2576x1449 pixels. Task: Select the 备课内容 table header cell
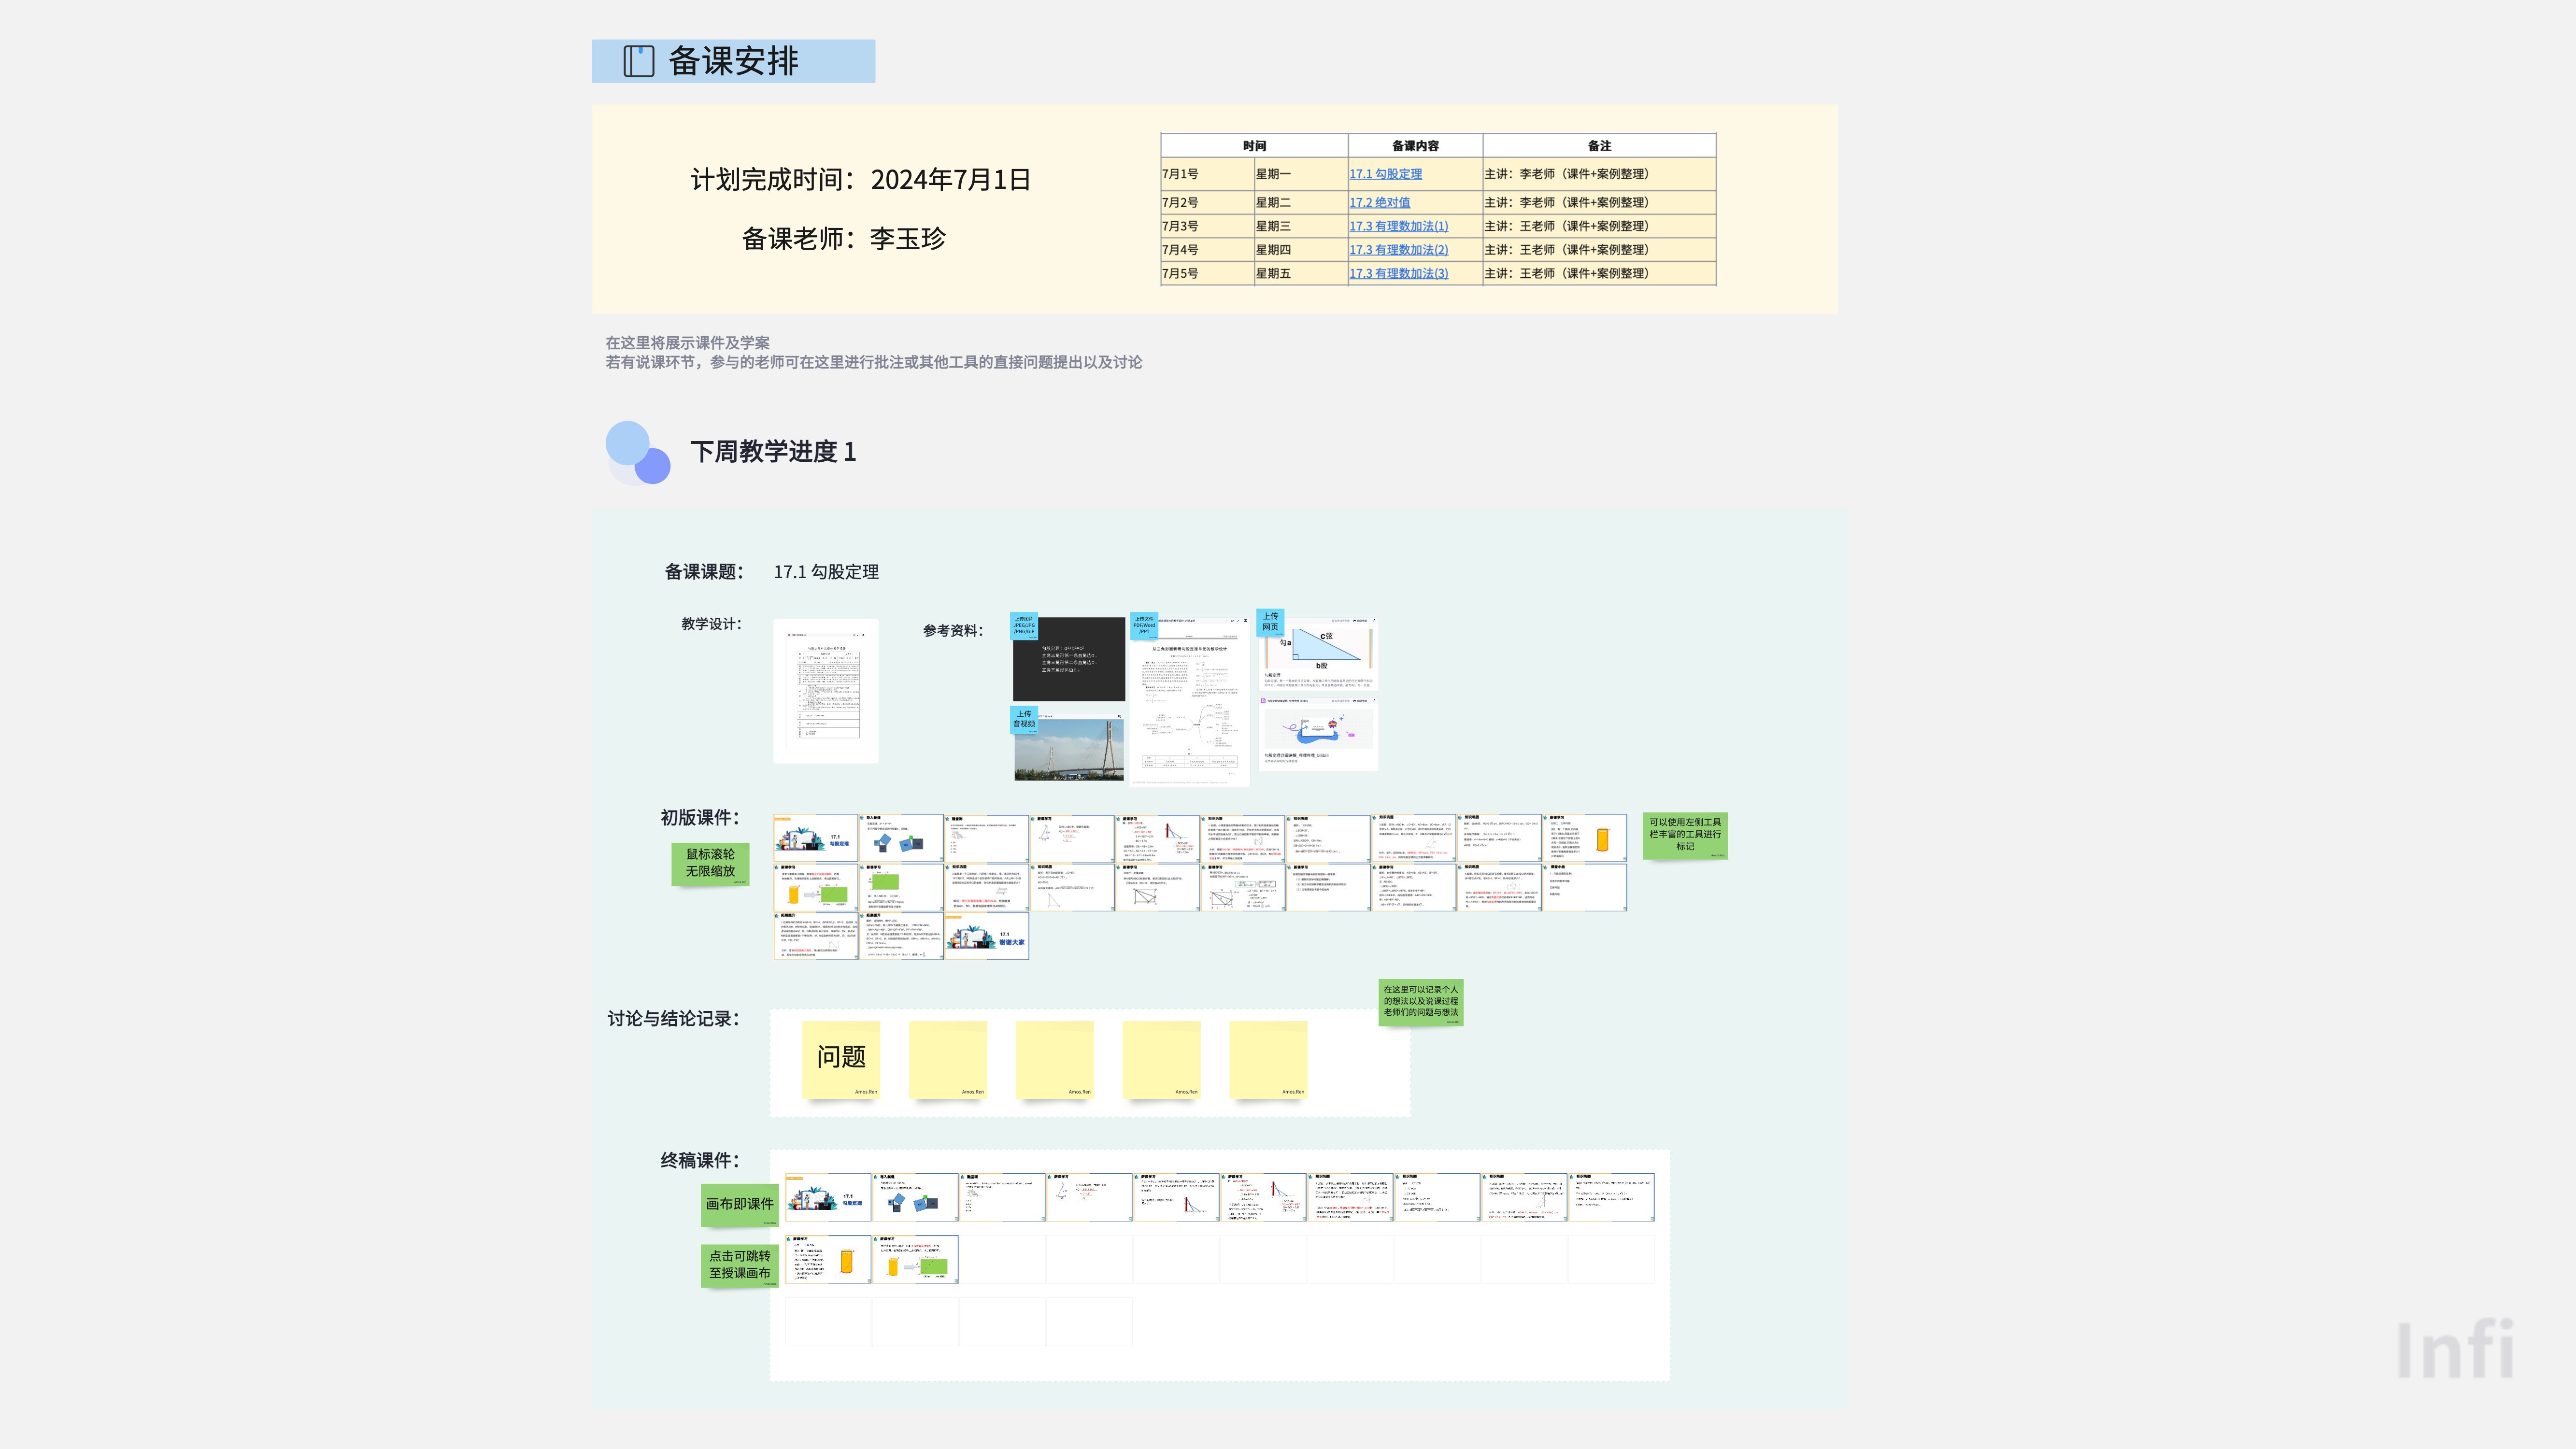click(x=1415, y=146)
